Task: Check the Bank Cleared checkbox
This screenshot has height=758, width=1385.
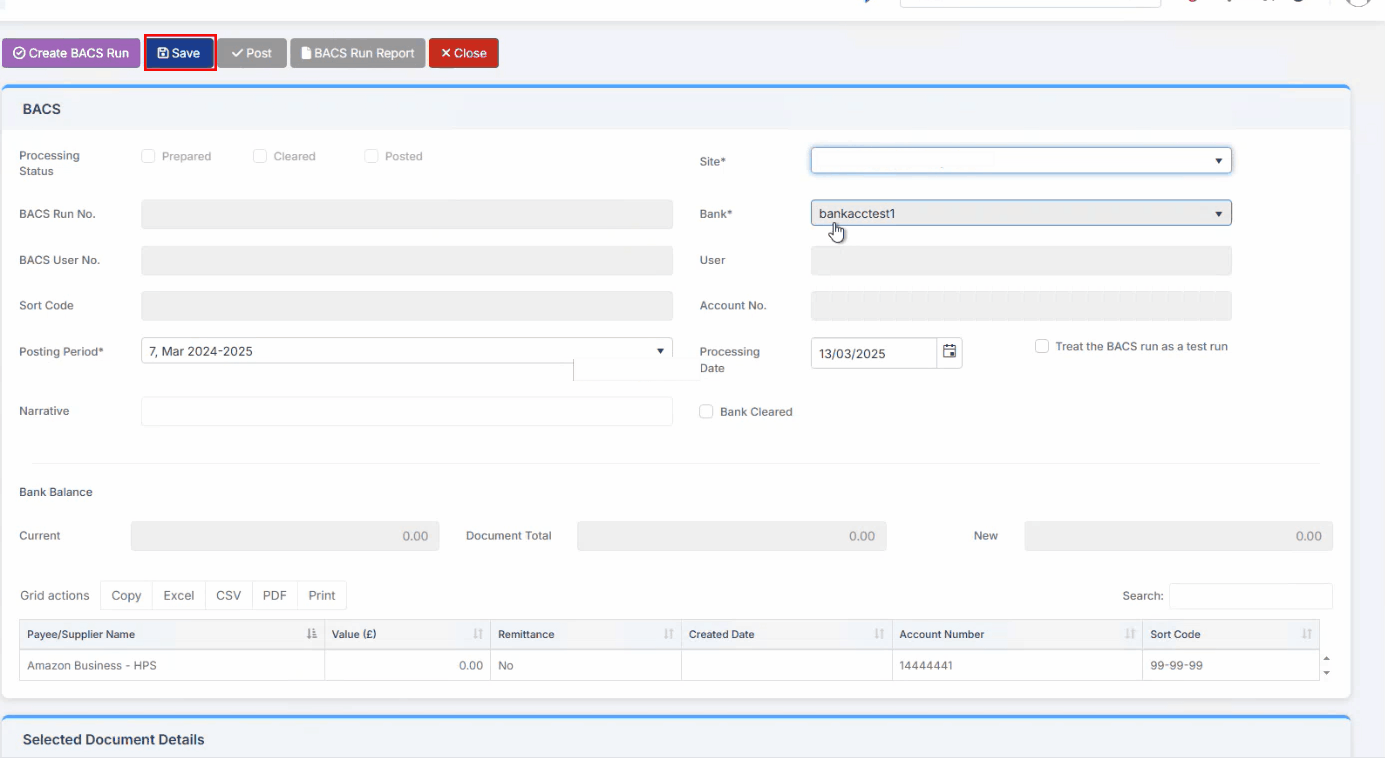Action: (706, 411)
